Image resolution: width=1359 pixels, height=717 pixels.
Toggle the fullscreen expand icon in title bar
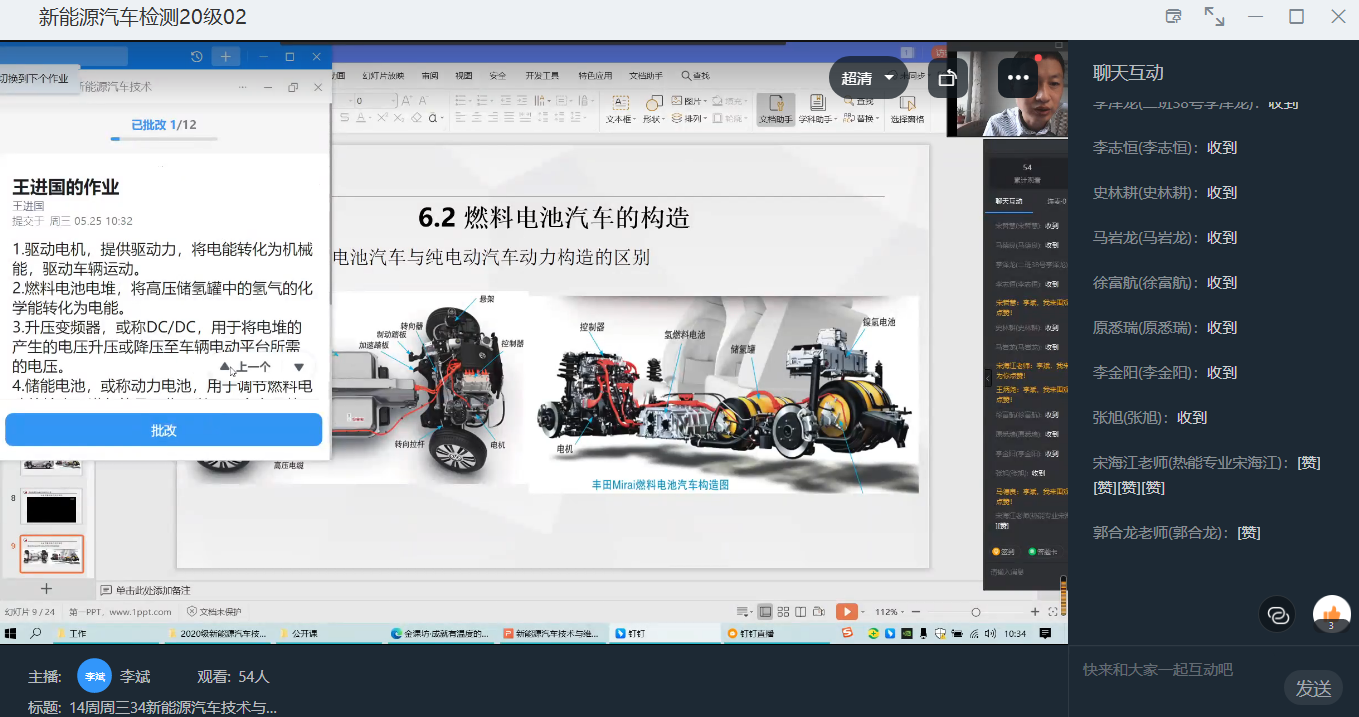pyautogui.click(x=1214, y=16)
